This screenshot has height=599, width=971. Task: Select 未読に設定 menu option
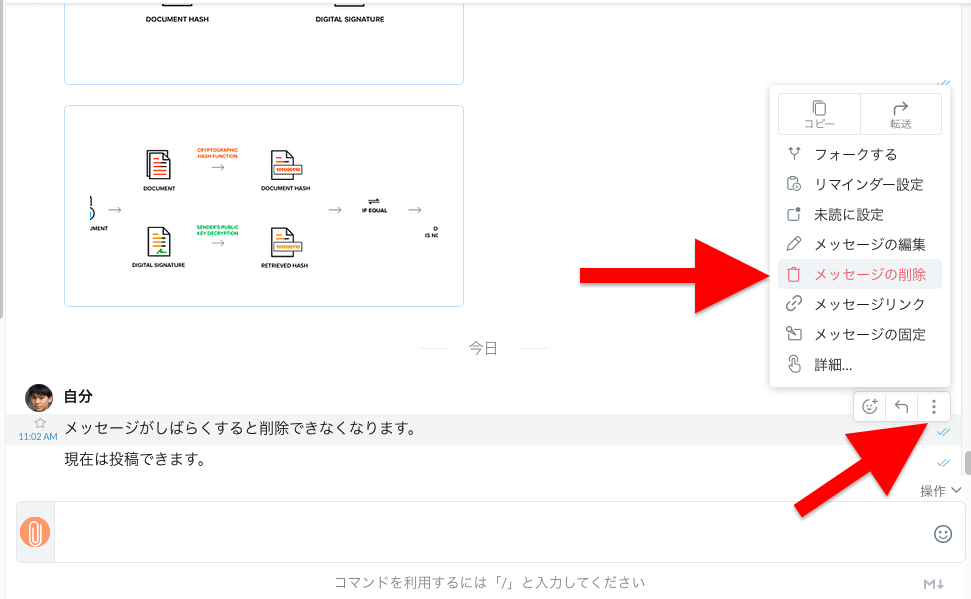coord(848,214)
